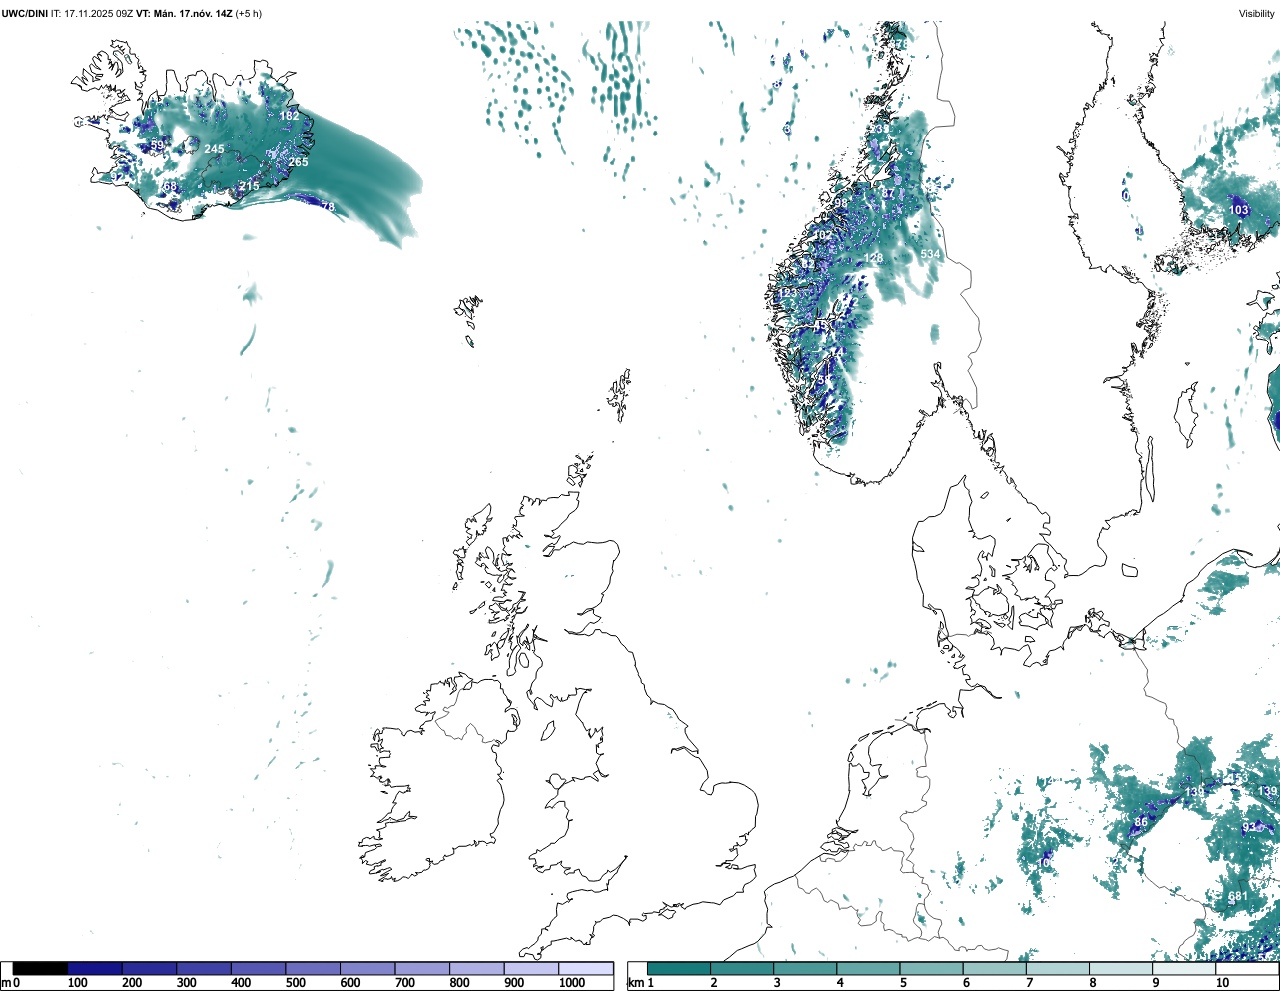The image size is (1280, 991).
Task: Click the '534' value over eastern Norway
Action: pyautogui.click(x=930, y=254)
